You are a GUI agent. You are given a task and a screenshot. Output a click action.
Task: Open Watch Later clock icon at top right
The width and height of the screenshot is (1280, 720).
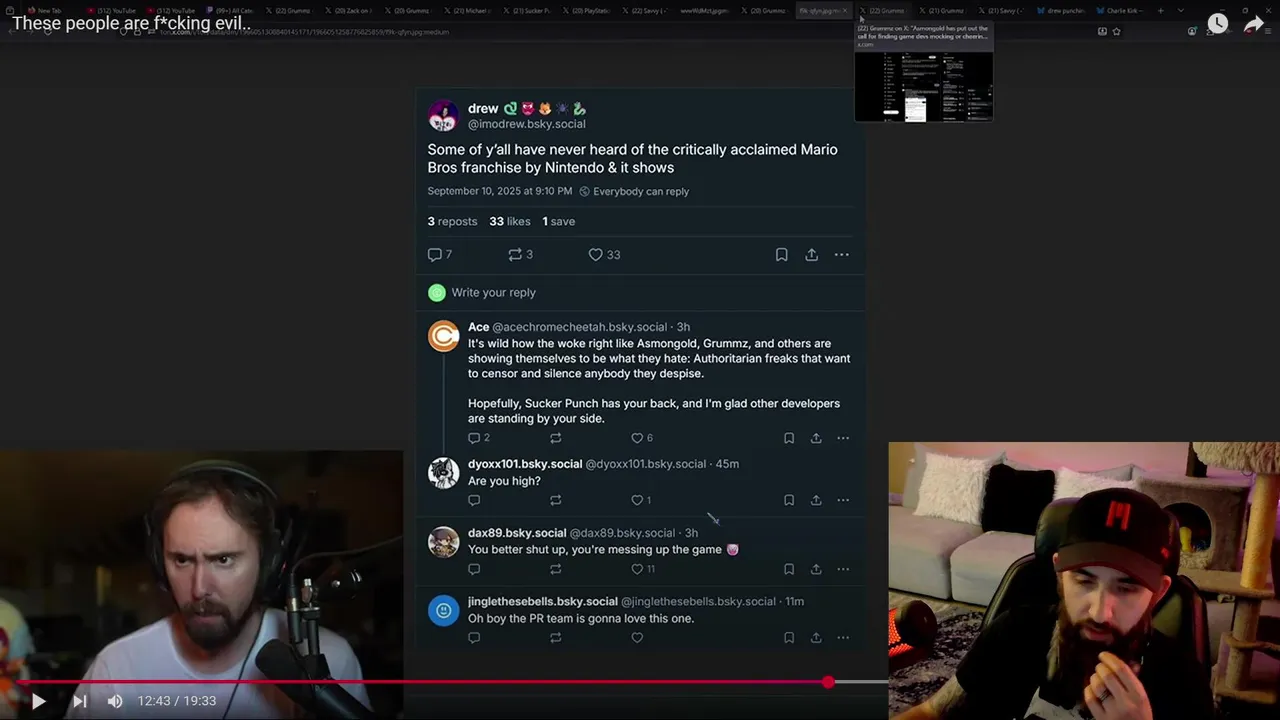pos(1217,24)
